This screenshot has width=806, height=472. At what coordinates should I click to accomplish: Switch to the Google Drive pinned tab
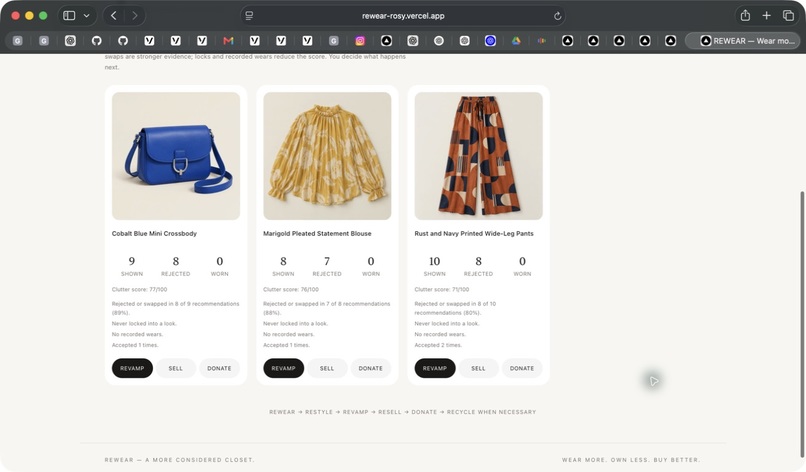[516, 41]
